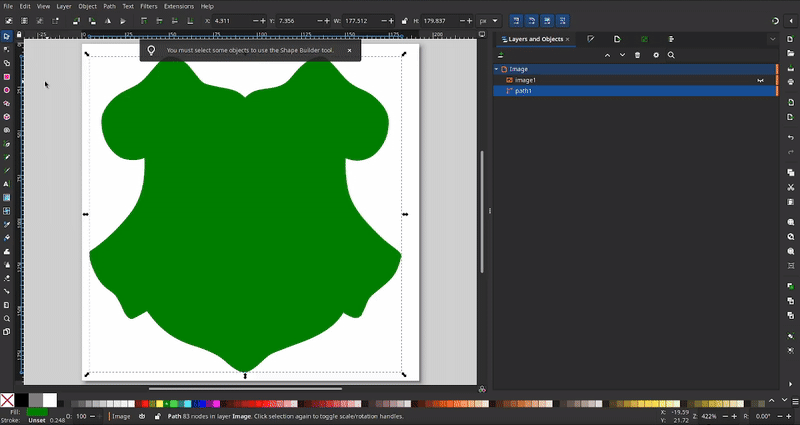Click the Add layer icon
The width and height of the screenshot is (800, 425).
(x=501, y=55)
